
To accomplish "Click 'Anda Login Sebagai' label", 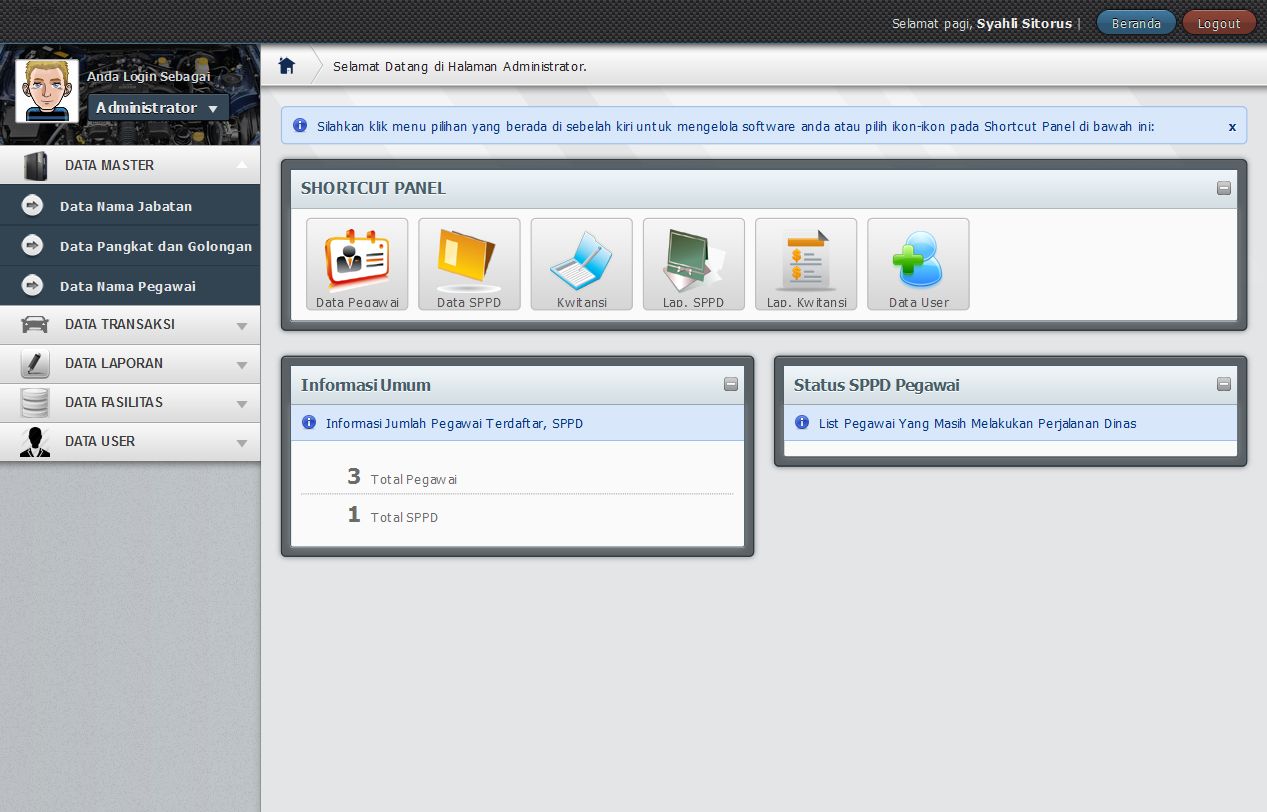I will 149,76.
